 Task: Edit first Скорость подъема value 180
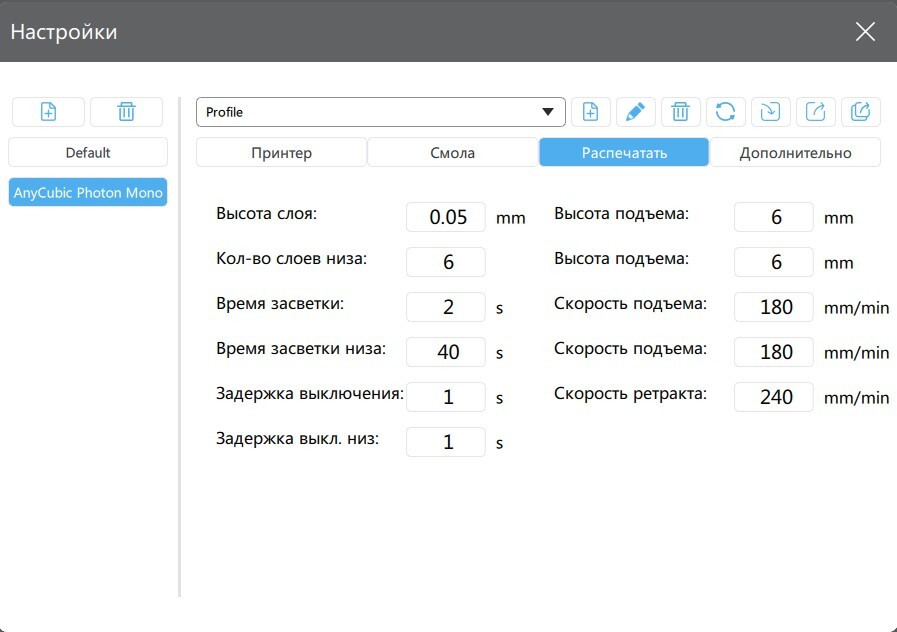773,307
